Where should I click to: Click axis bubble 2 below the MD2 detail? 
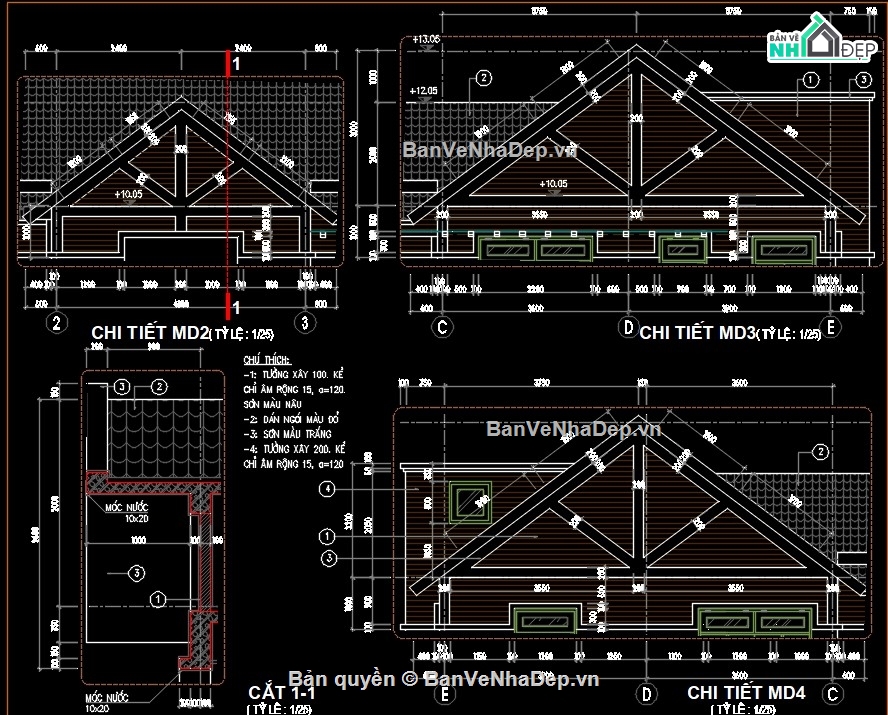click(57, 322)
